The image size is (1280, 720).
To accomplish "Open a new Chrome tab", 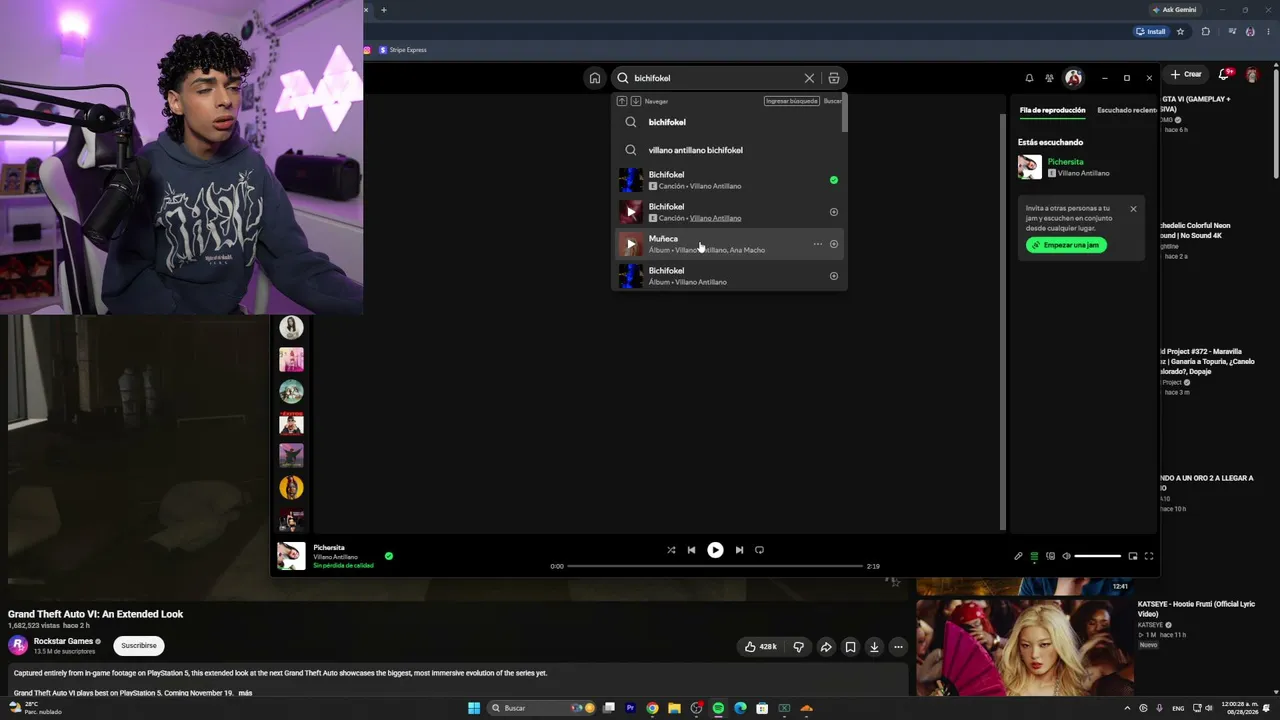I will tap(383, 10).
